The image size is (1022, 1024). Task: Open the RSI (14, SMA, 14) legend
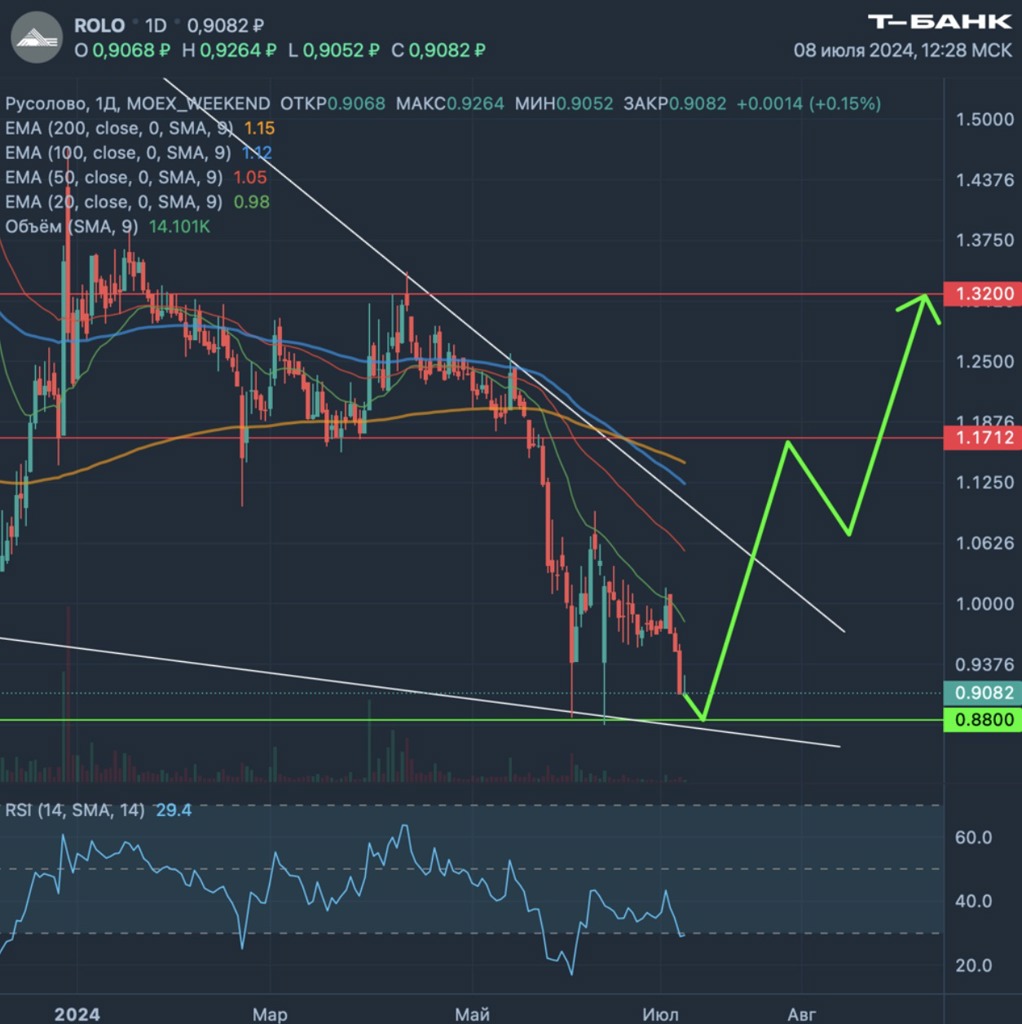point(75,810)
